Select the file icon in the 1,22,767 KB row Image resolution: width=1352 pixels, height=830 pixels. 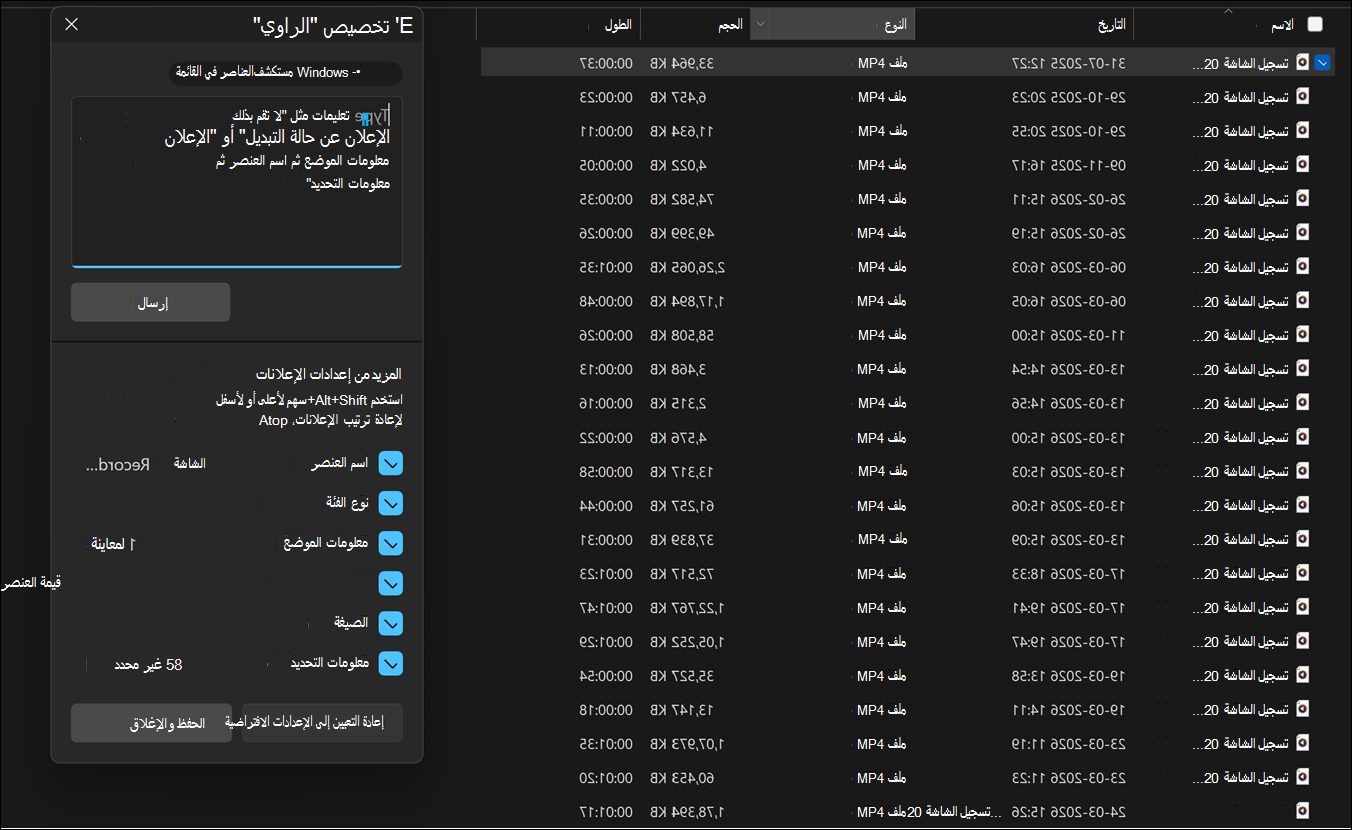pos(1302,606)
